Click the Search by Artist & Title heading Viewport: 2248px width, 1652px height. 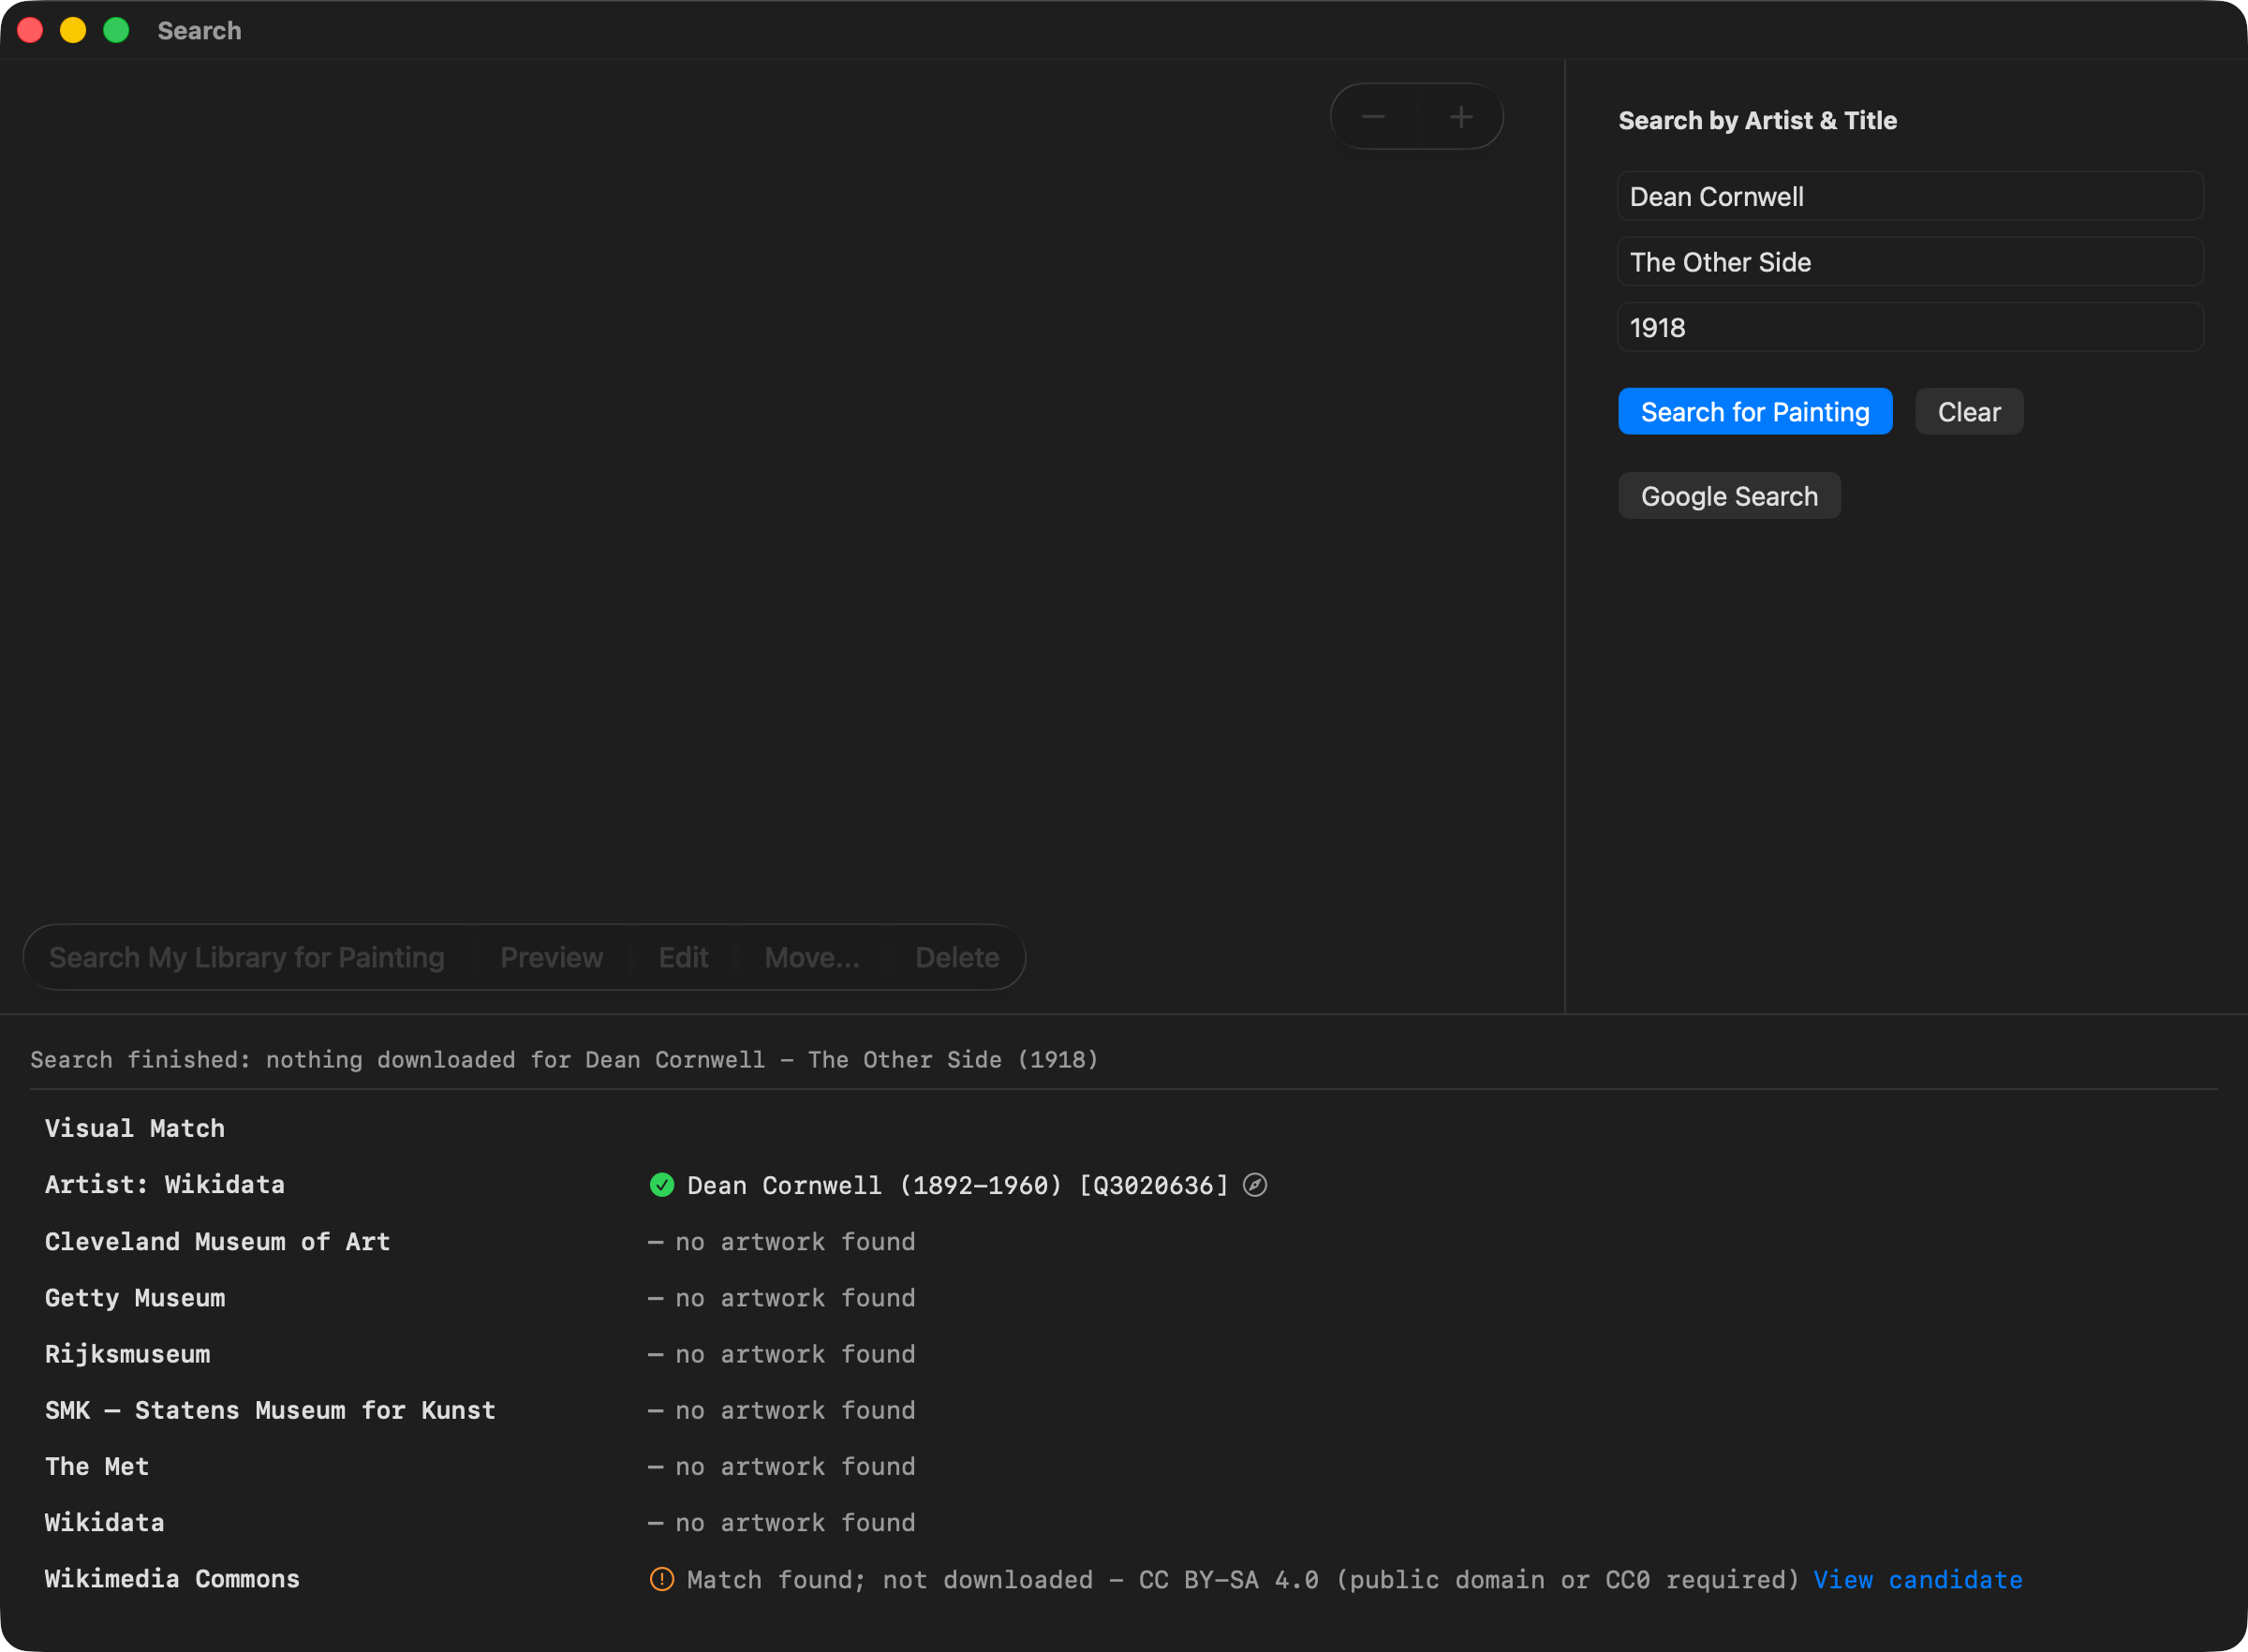(1757, 120)
